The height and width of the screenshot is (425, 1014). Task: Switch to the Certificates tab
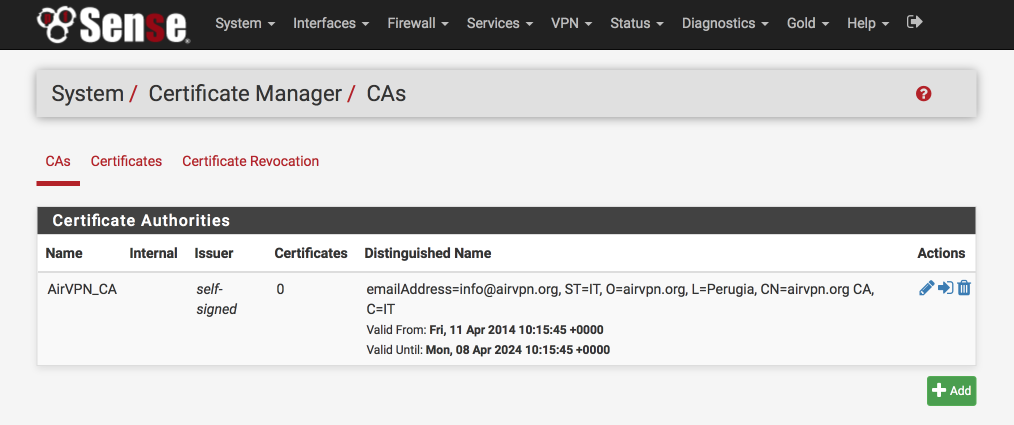click(x=126, y=161)
